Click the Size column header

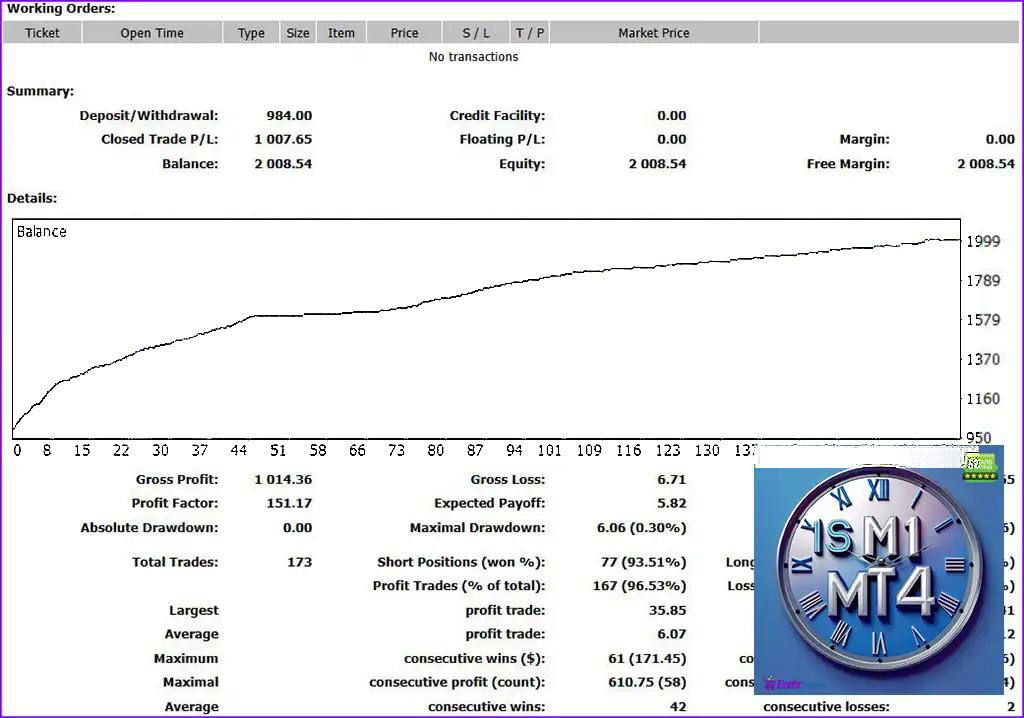pos(298,33)
